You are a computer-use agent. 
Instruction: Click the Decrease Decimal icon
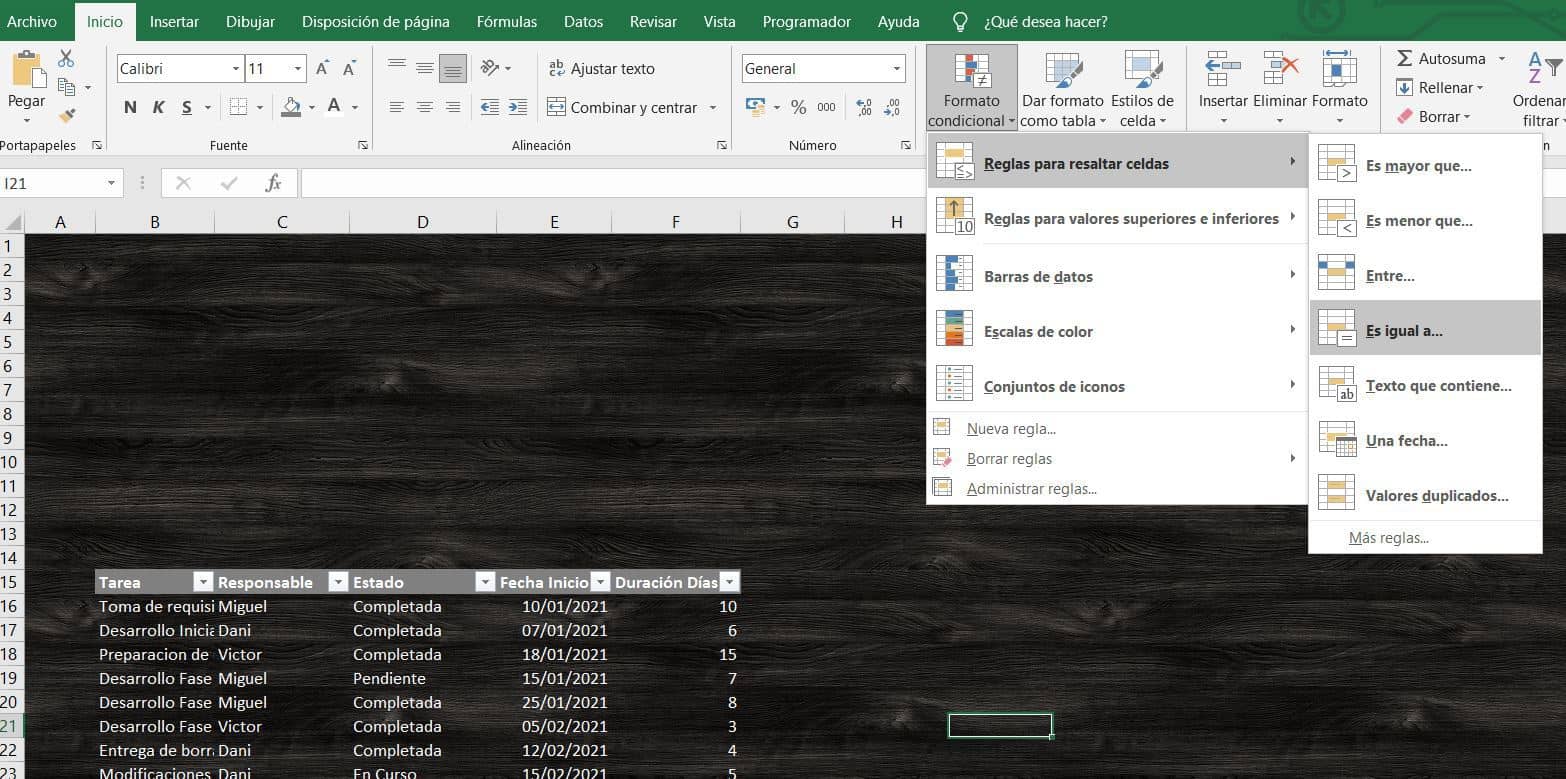[892, 107]
